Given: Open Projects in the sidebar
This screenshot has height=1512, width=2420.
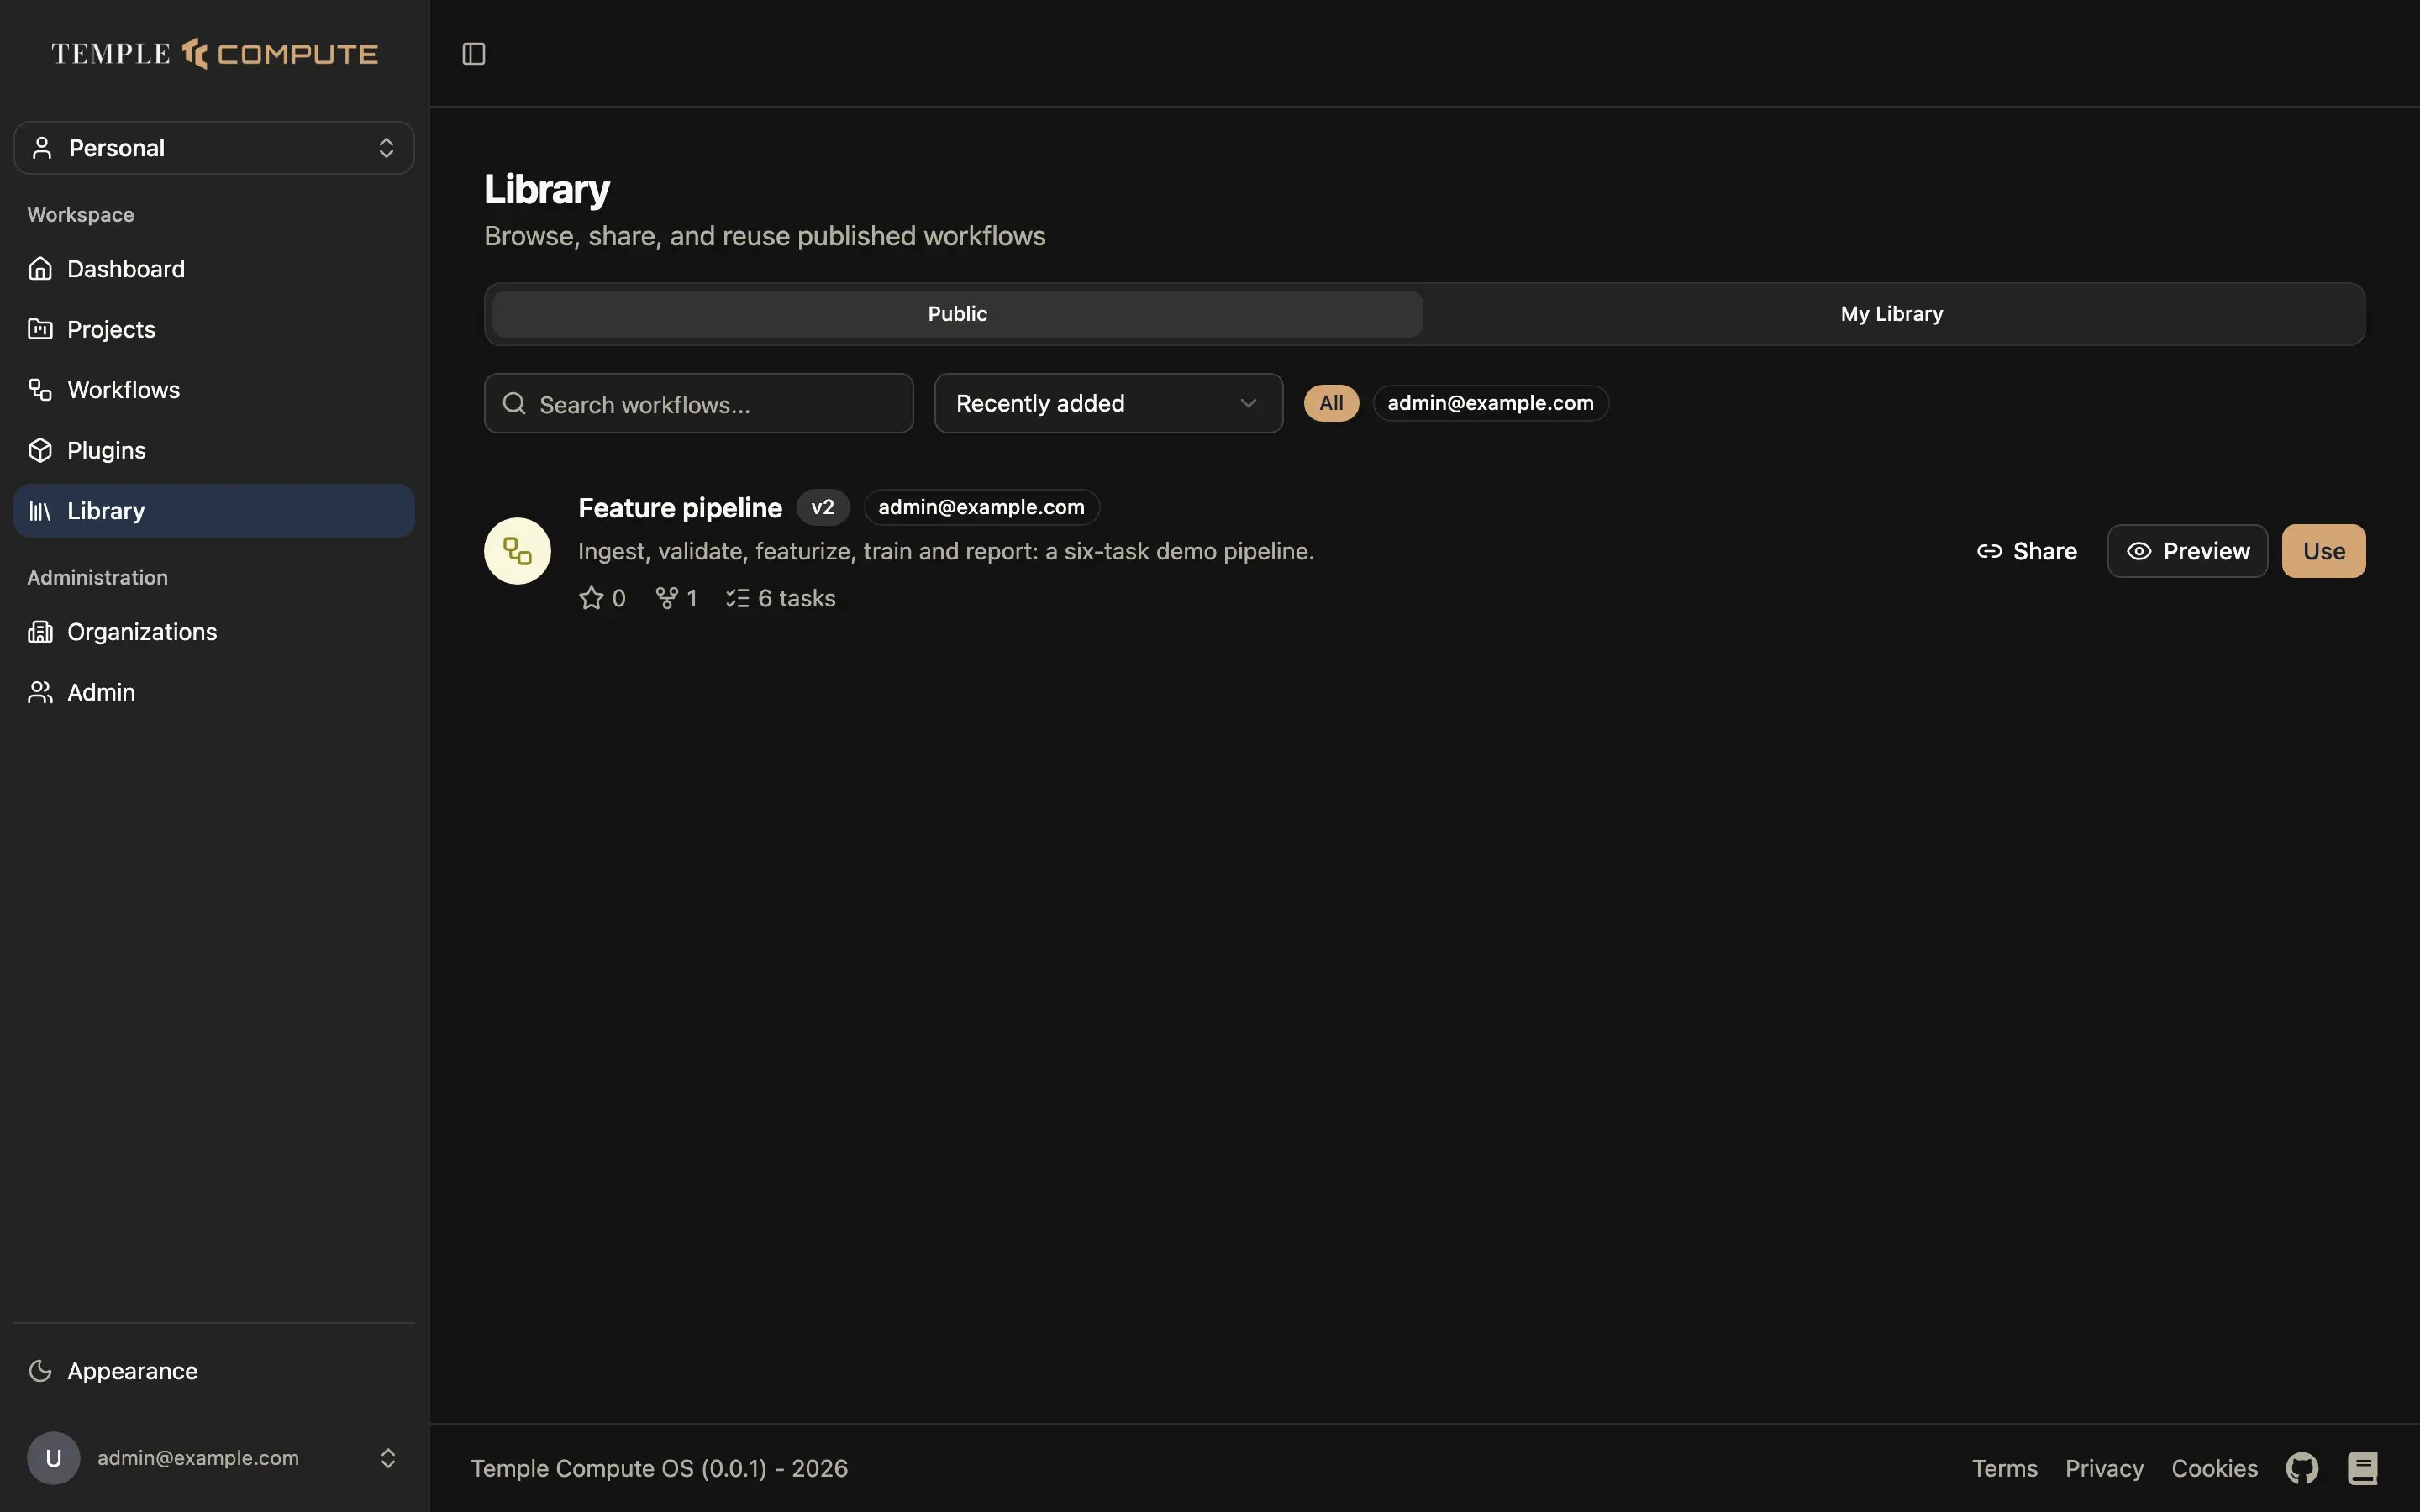Looking at the screenshot, I should coord(214,329).
